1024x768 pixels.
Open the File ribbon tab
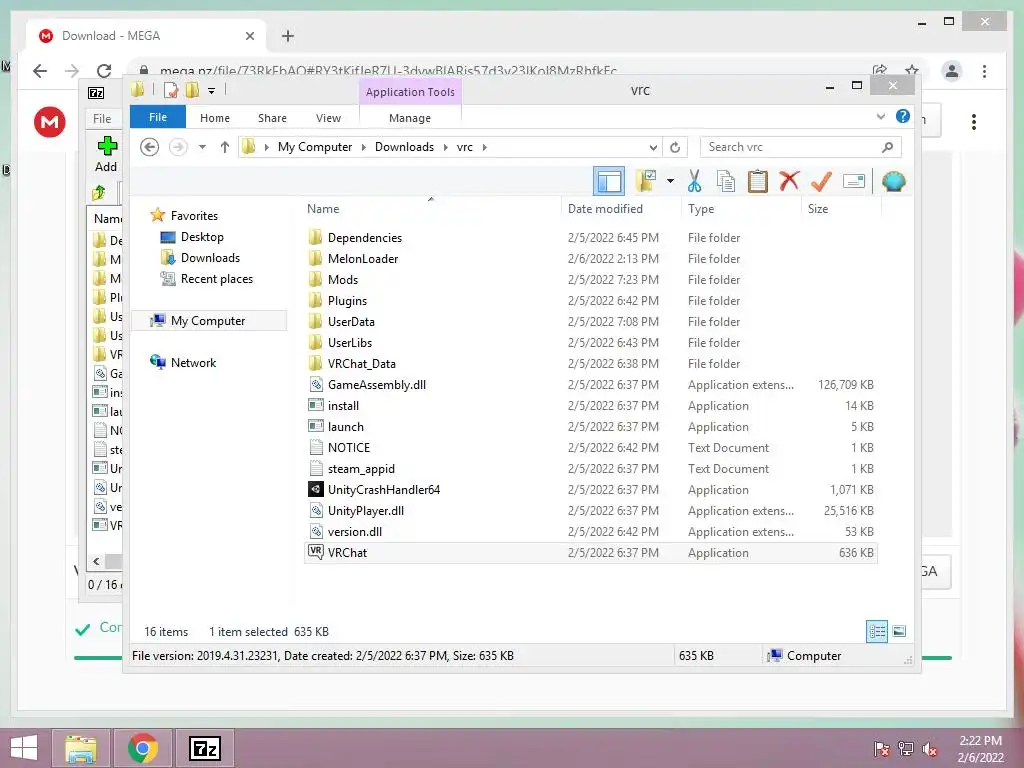point(158,117)
